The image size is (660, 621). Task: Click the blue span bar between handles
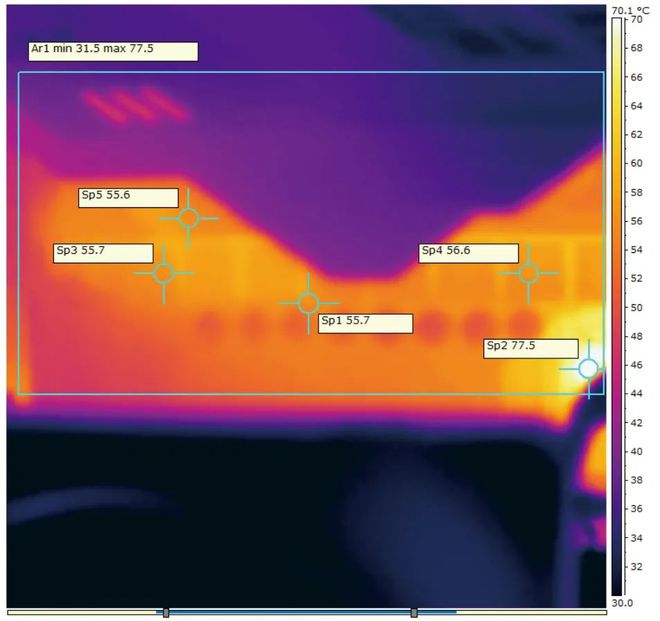coord(290,613)
